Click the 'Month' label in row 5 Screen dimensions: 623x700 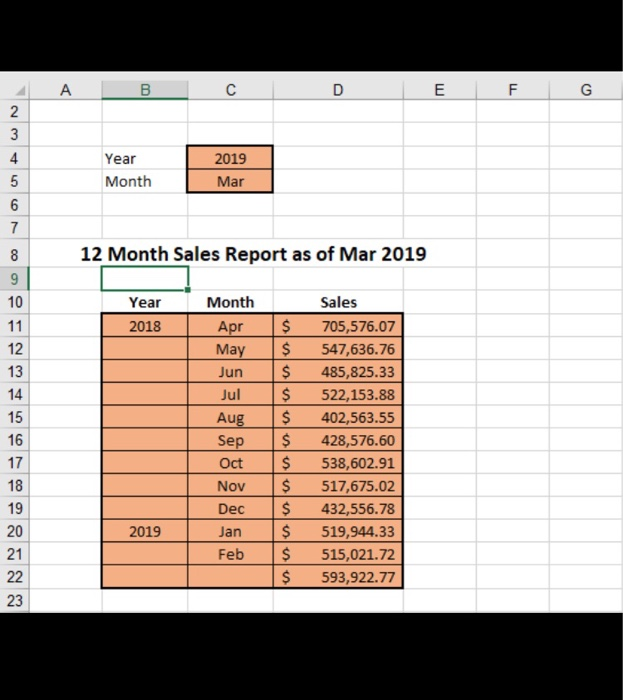(x=128, y=181)
